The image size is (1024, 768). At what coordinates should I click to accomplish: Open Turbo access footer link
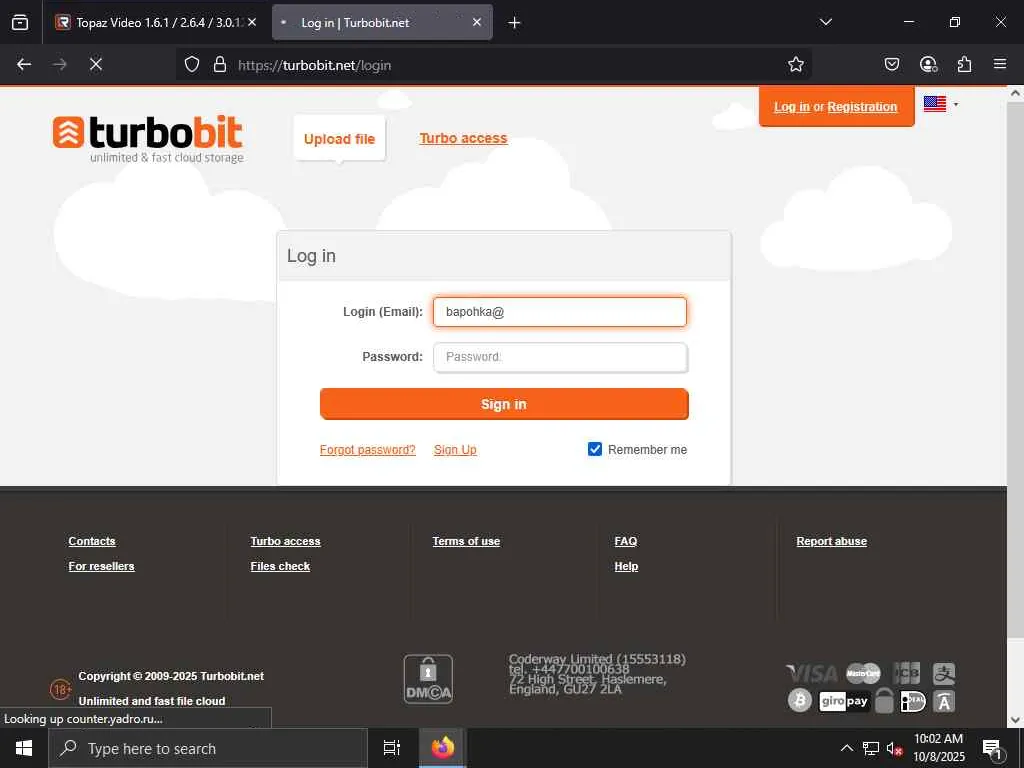[285, 541]
